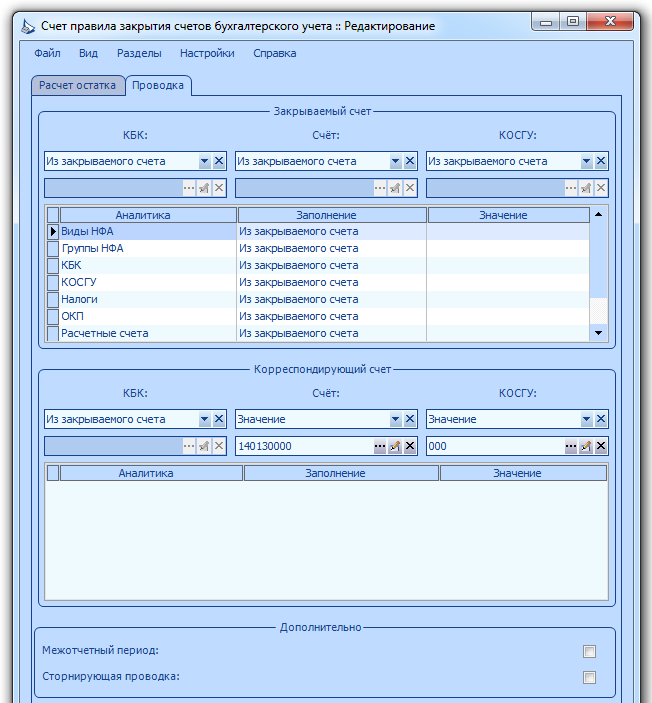Select the row marker for Группы НФА
Screen dimensions: 652x703
[53, 248]
